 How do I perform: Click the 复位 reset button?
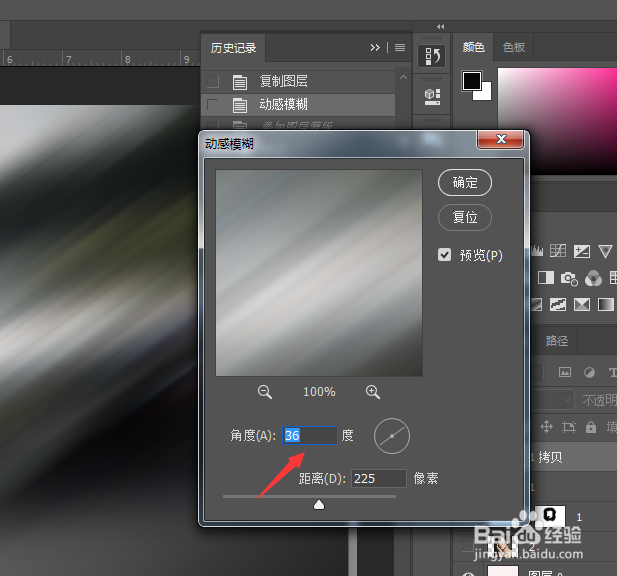tap(465, 217)
